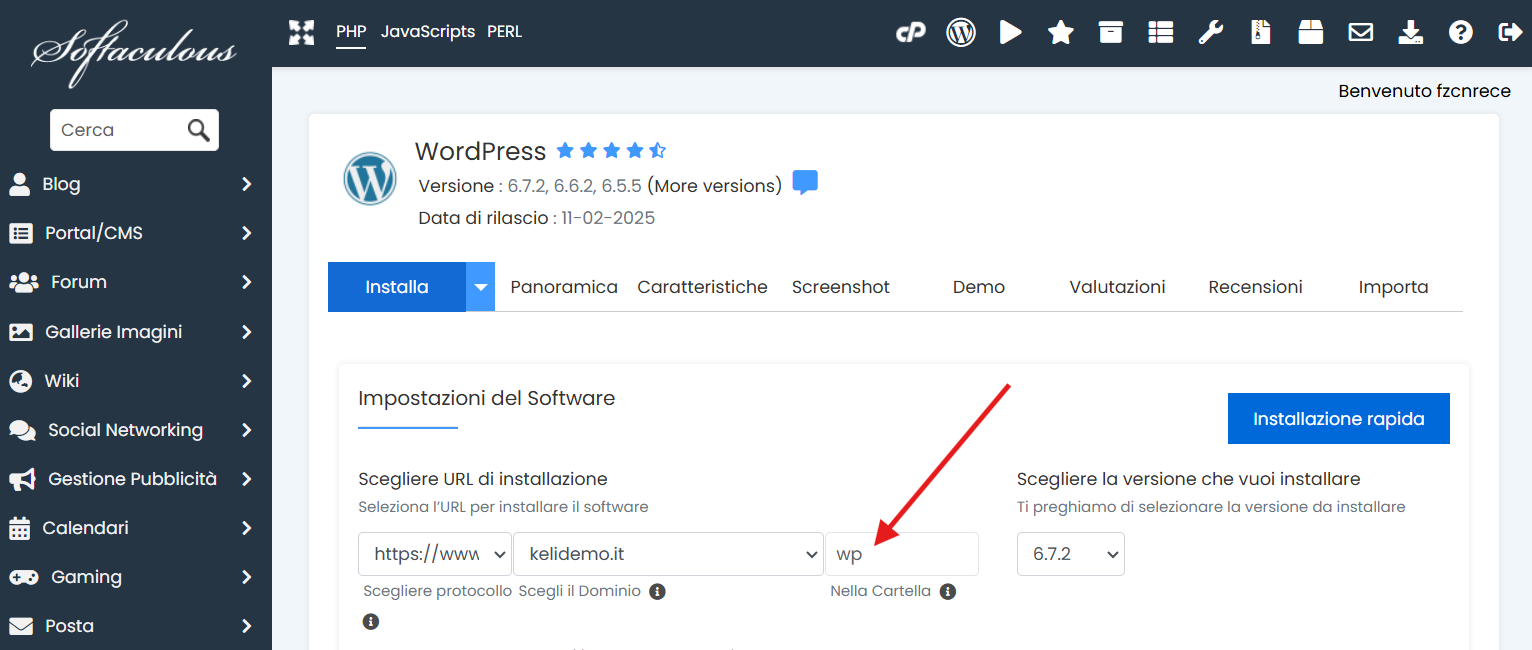1532x650 pixels.
Task: Click the WordPress logo image
Action: (370, 179)
